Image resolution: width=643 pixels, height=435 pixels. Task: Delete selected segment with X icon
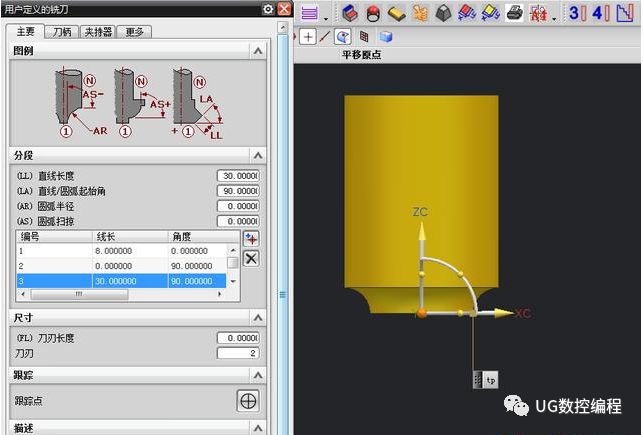251,259
